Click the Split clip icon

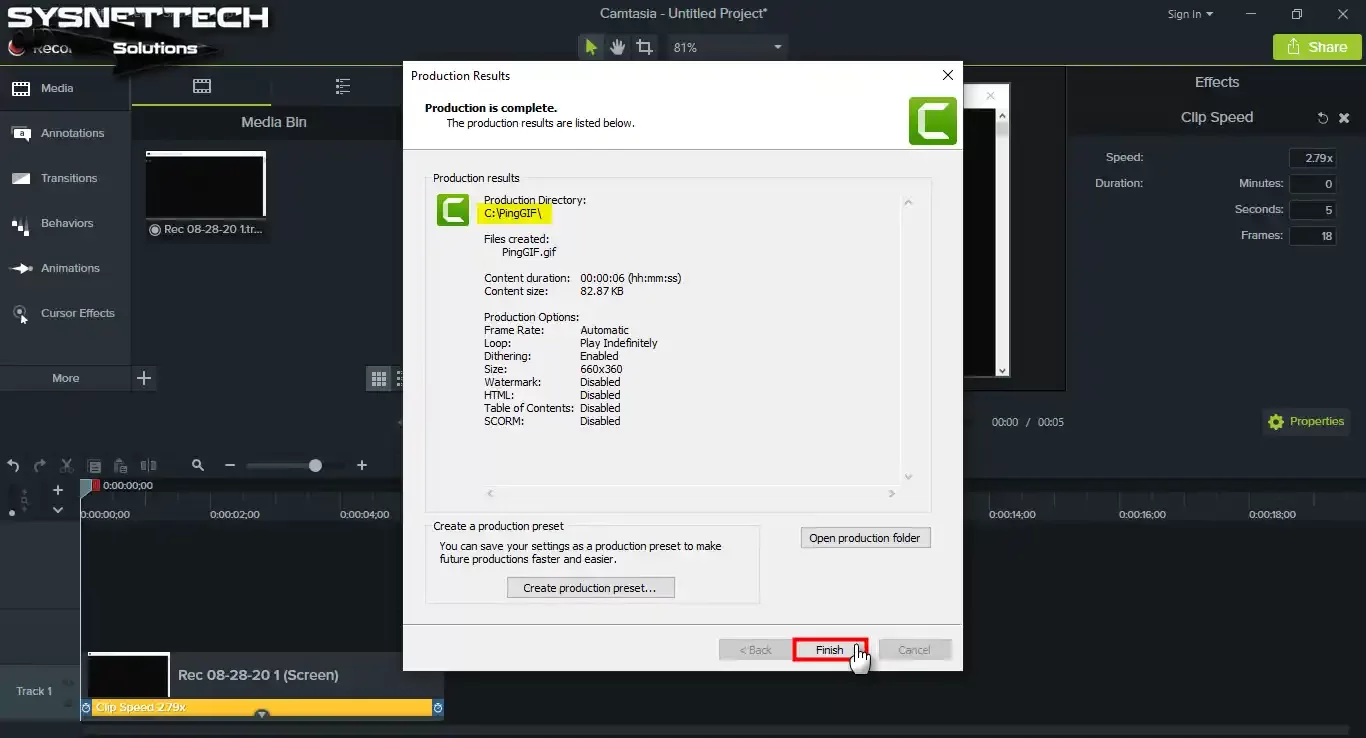148,465
